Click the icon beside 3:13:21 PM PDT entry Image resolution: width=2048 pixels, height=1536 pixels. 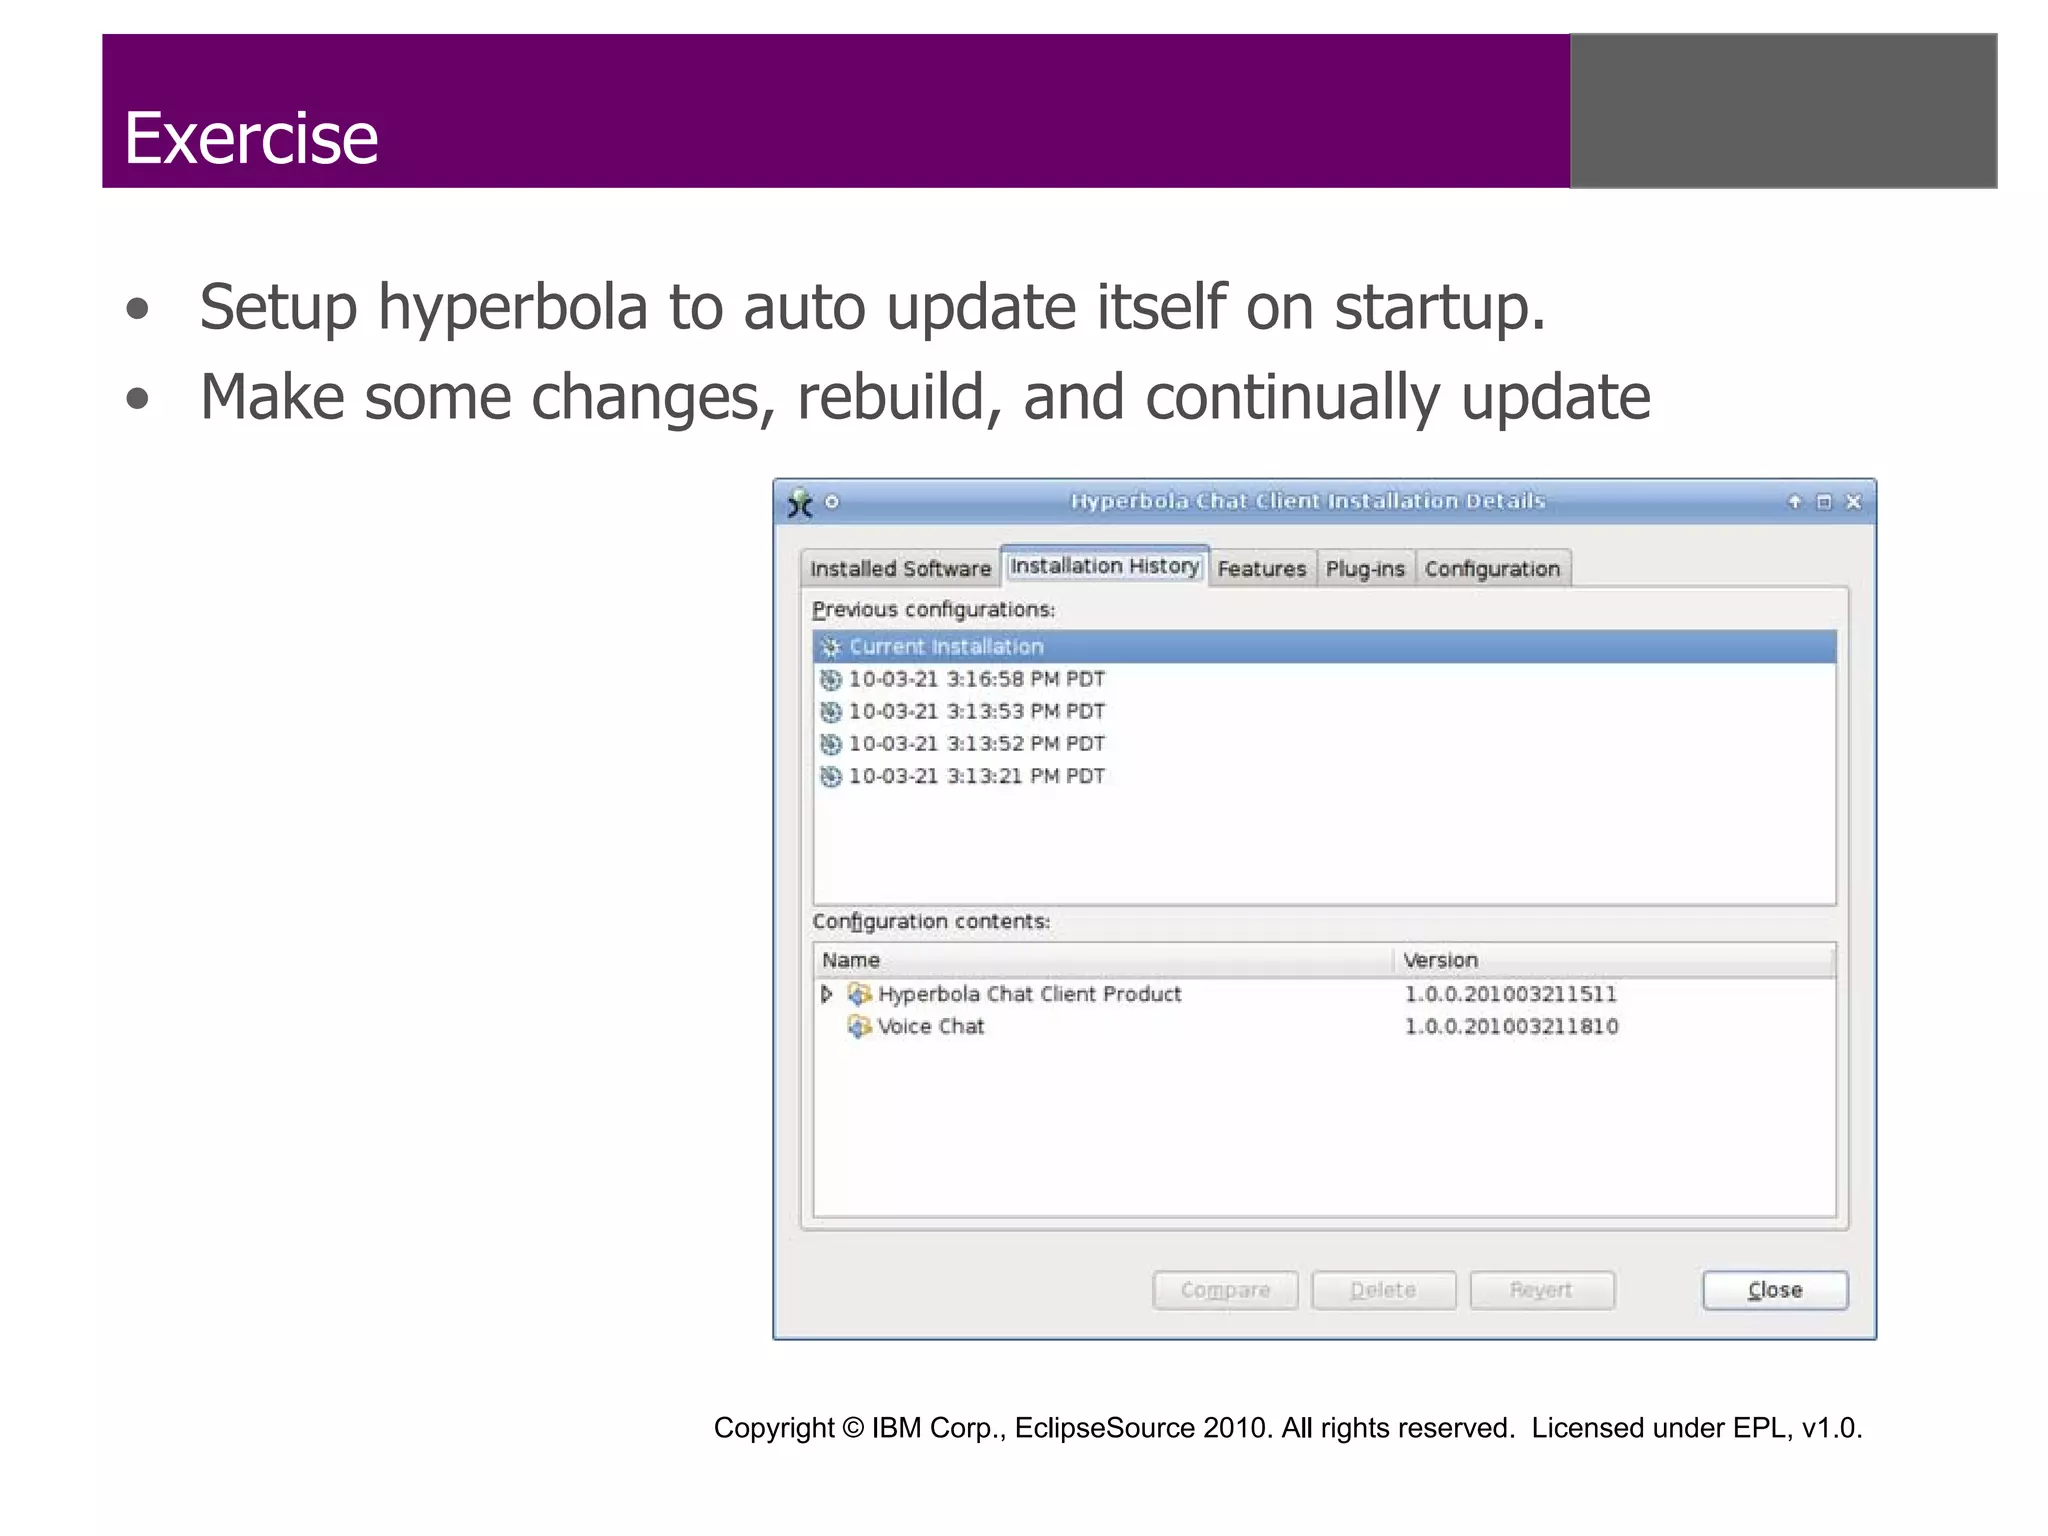[830, 776]
